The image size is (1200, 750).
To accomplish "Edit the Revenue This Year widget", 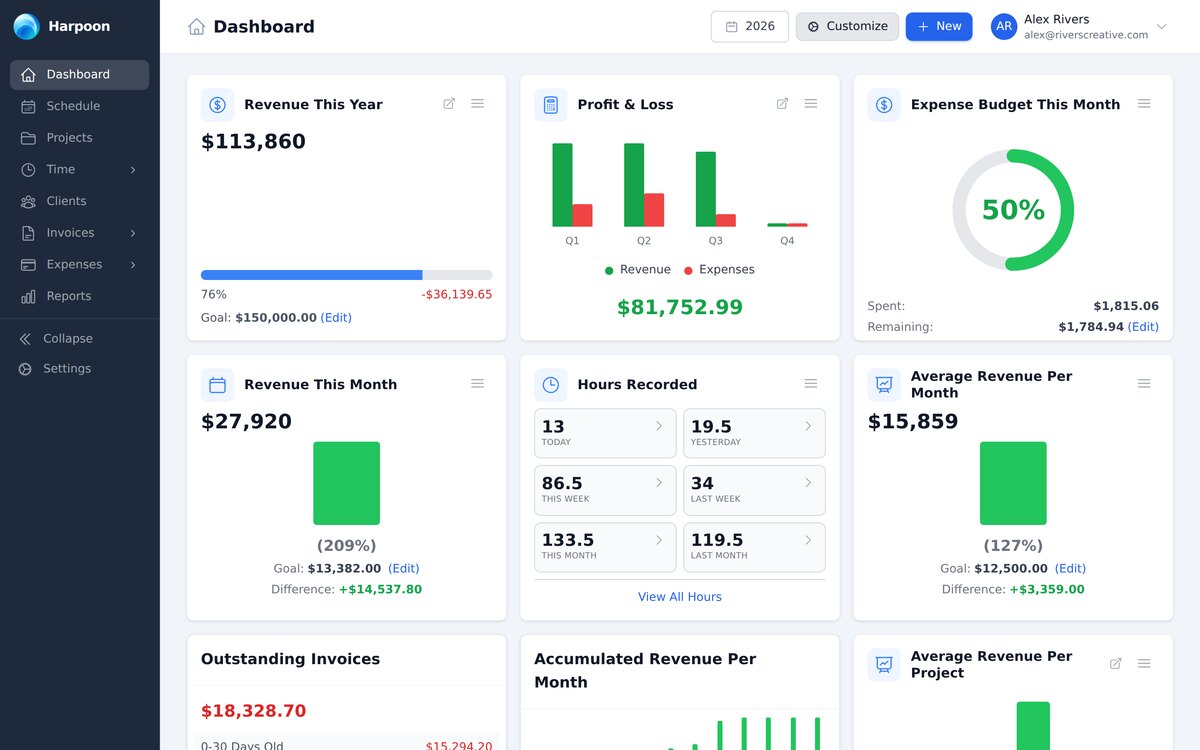I will click(x=449, y=104).
